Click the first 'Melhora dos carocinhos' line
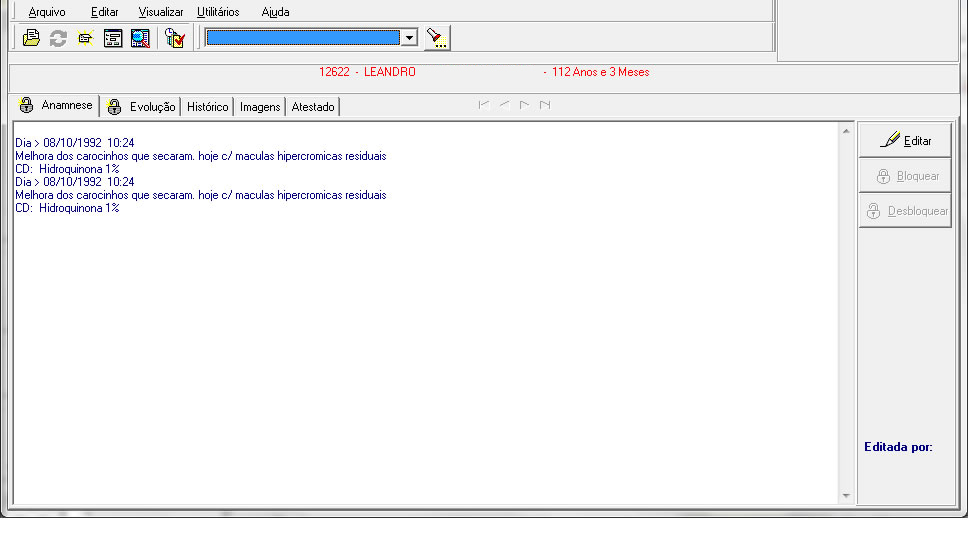 coord(201,156)
